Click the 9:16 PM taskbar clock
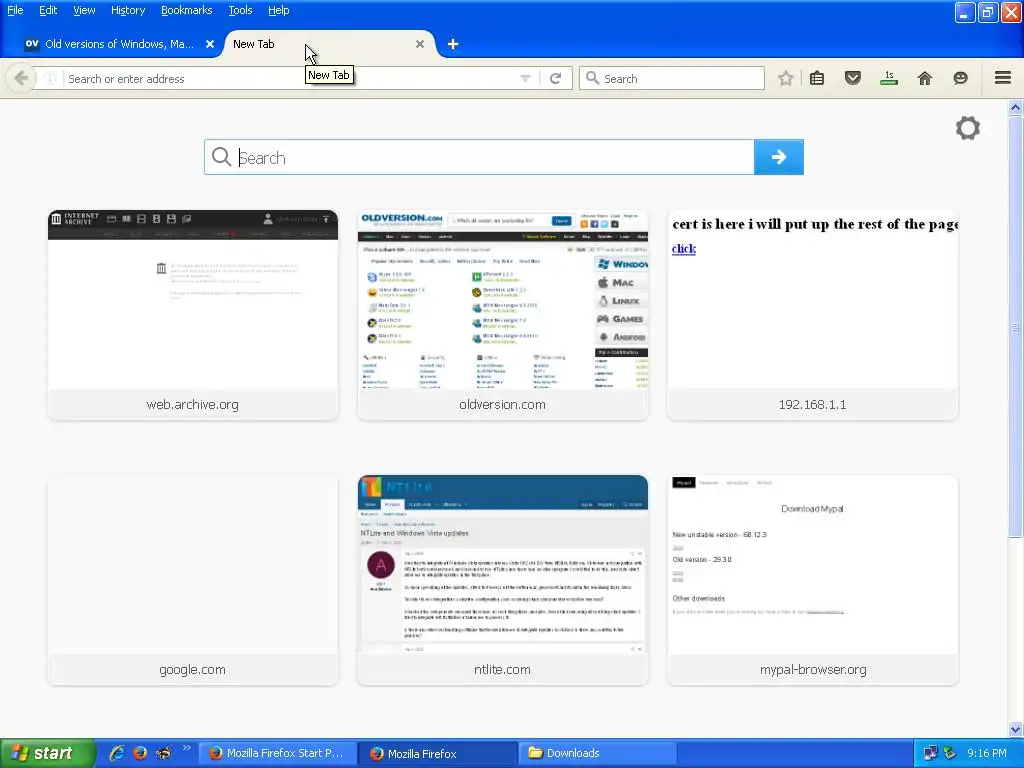Viewport: 1024px width, 768px height. coord(987,753)
